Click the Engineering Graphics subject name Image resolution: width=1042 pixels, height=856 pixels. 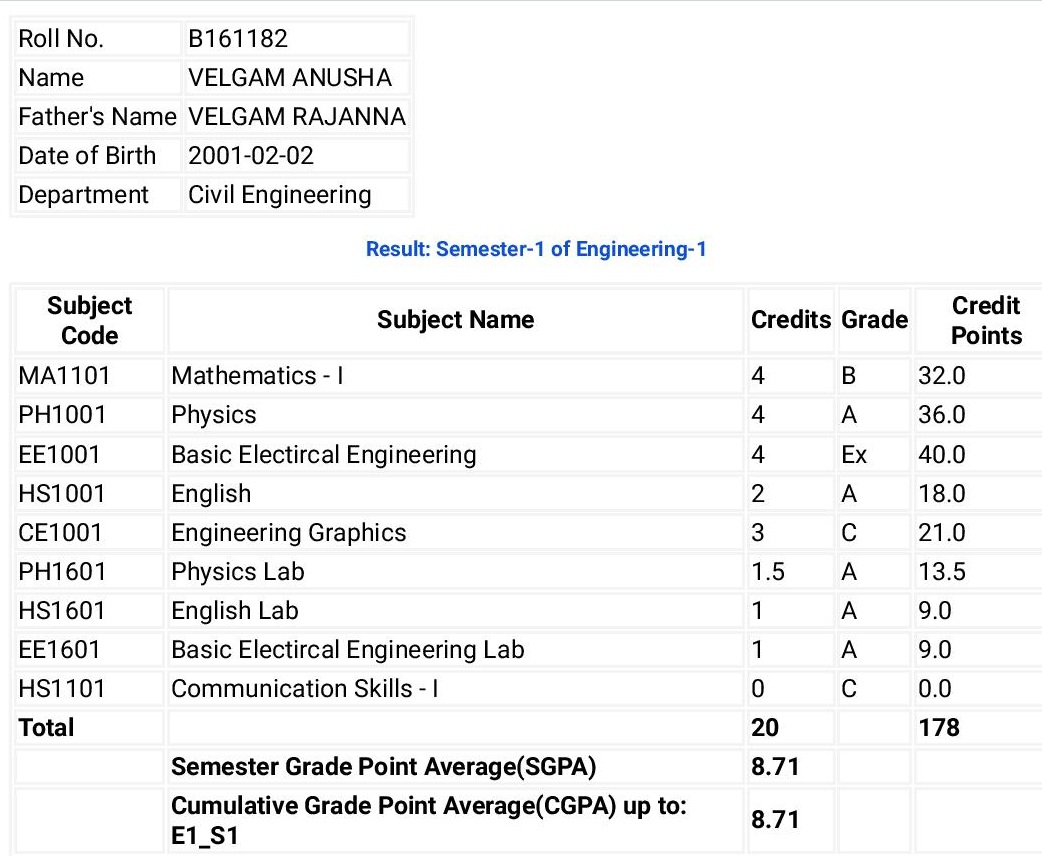[288, 533]
